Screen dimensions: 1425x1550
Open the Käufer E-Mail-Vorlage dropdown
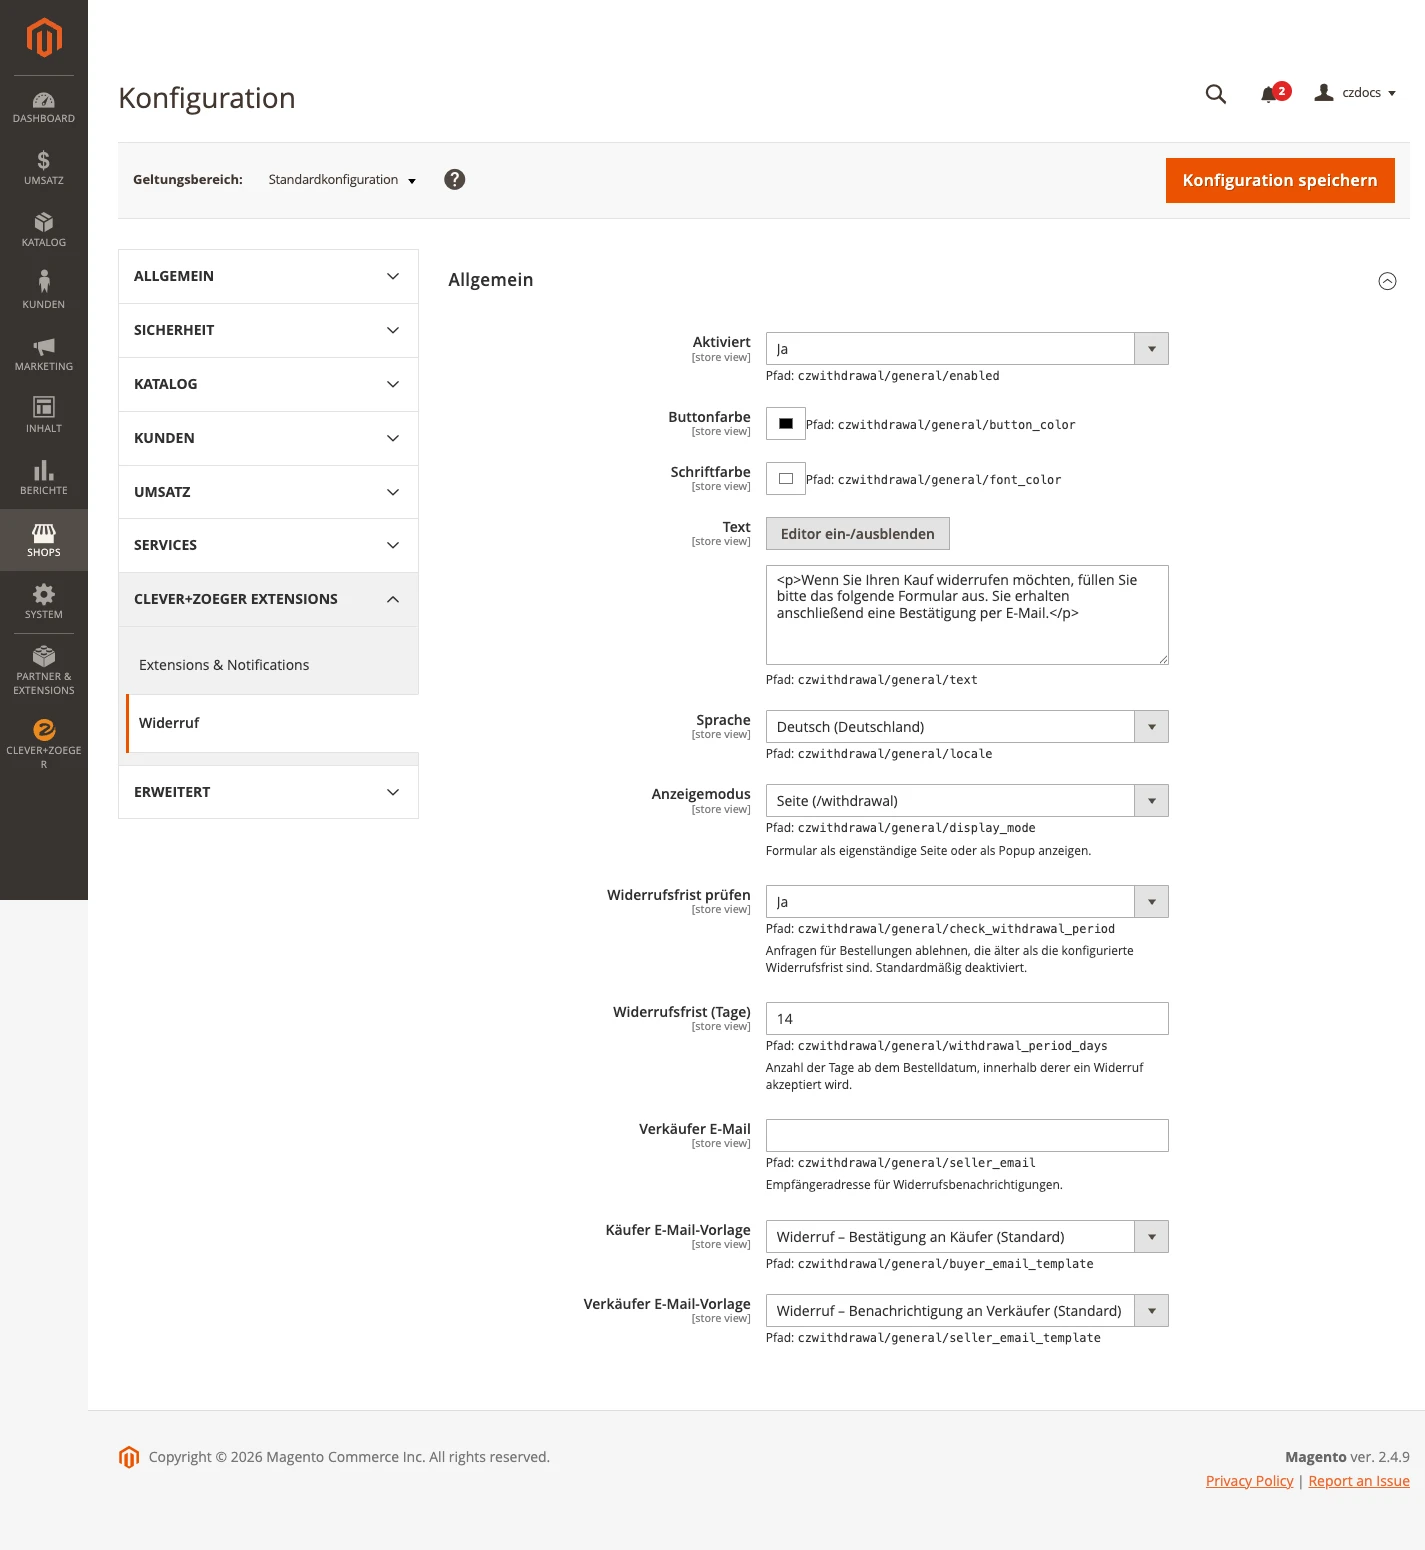coord(967,1237)
